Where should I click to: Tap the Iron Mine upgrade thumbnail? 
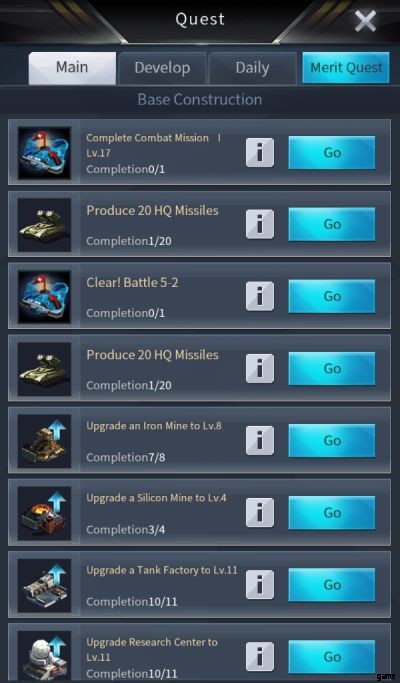44,441
